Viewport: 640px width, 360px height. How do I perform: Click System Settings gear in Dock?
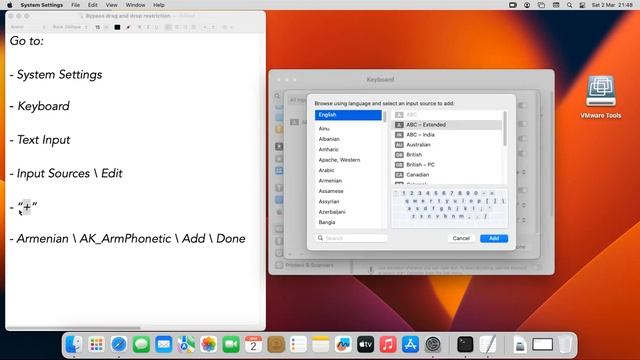[433, 344]
